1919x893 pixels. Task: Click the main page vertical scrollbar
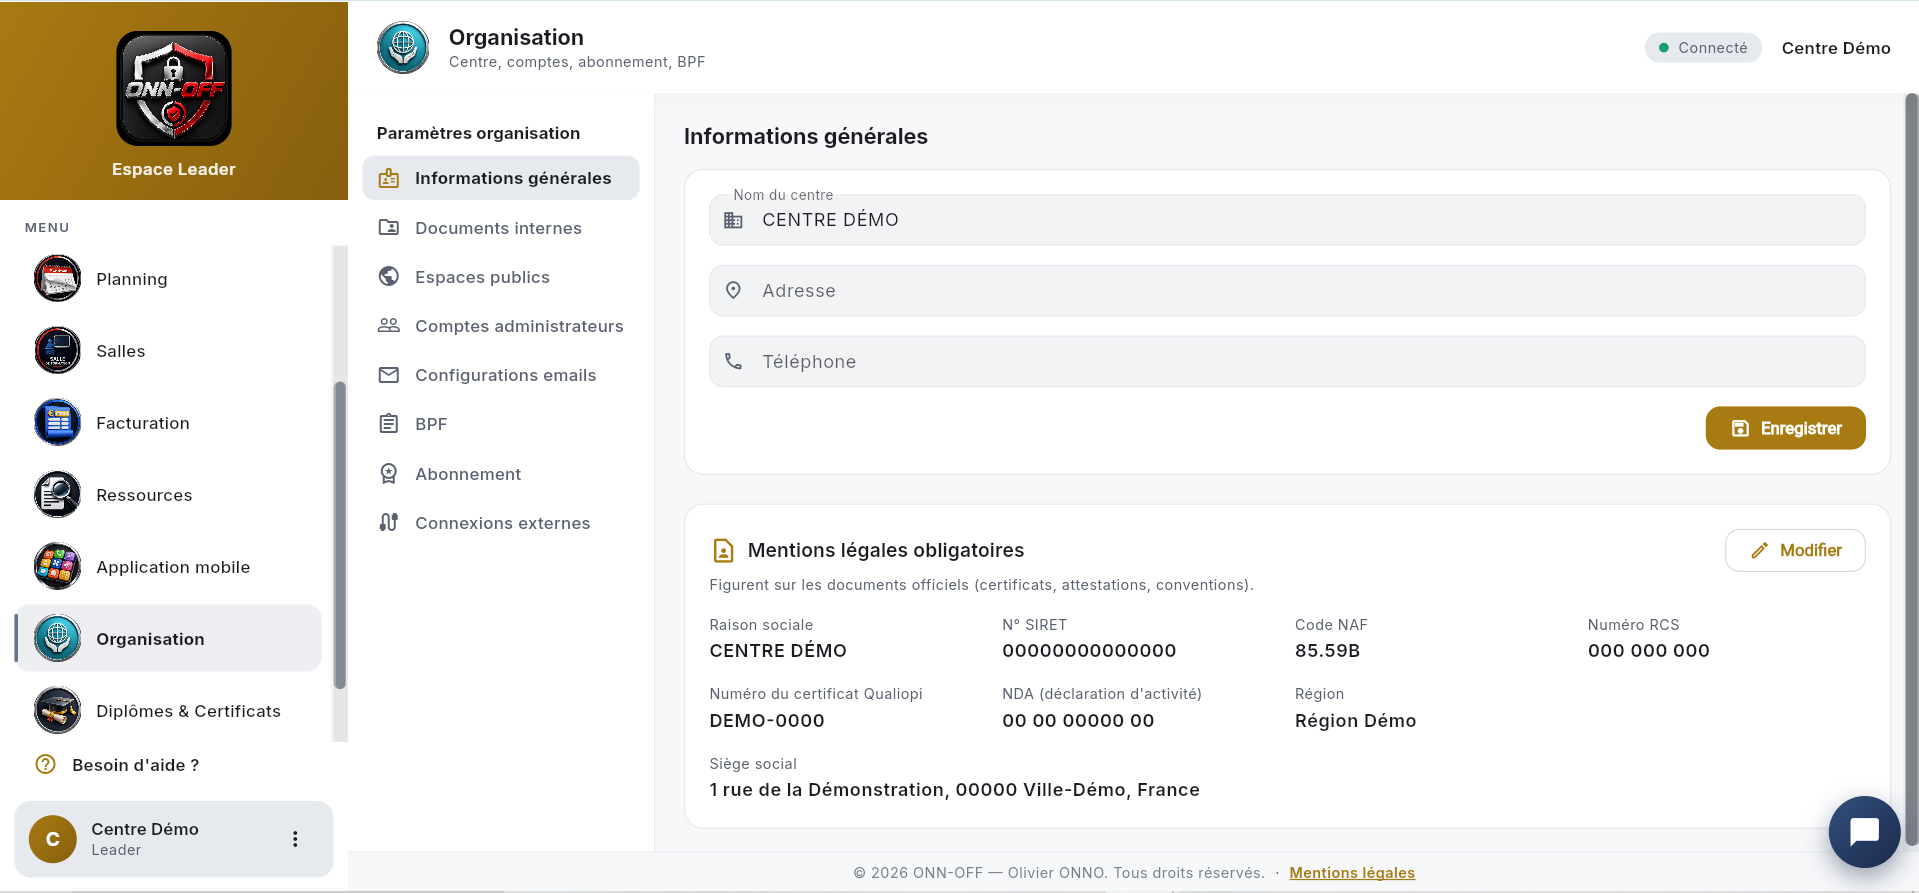click(x=1911, y=470)
